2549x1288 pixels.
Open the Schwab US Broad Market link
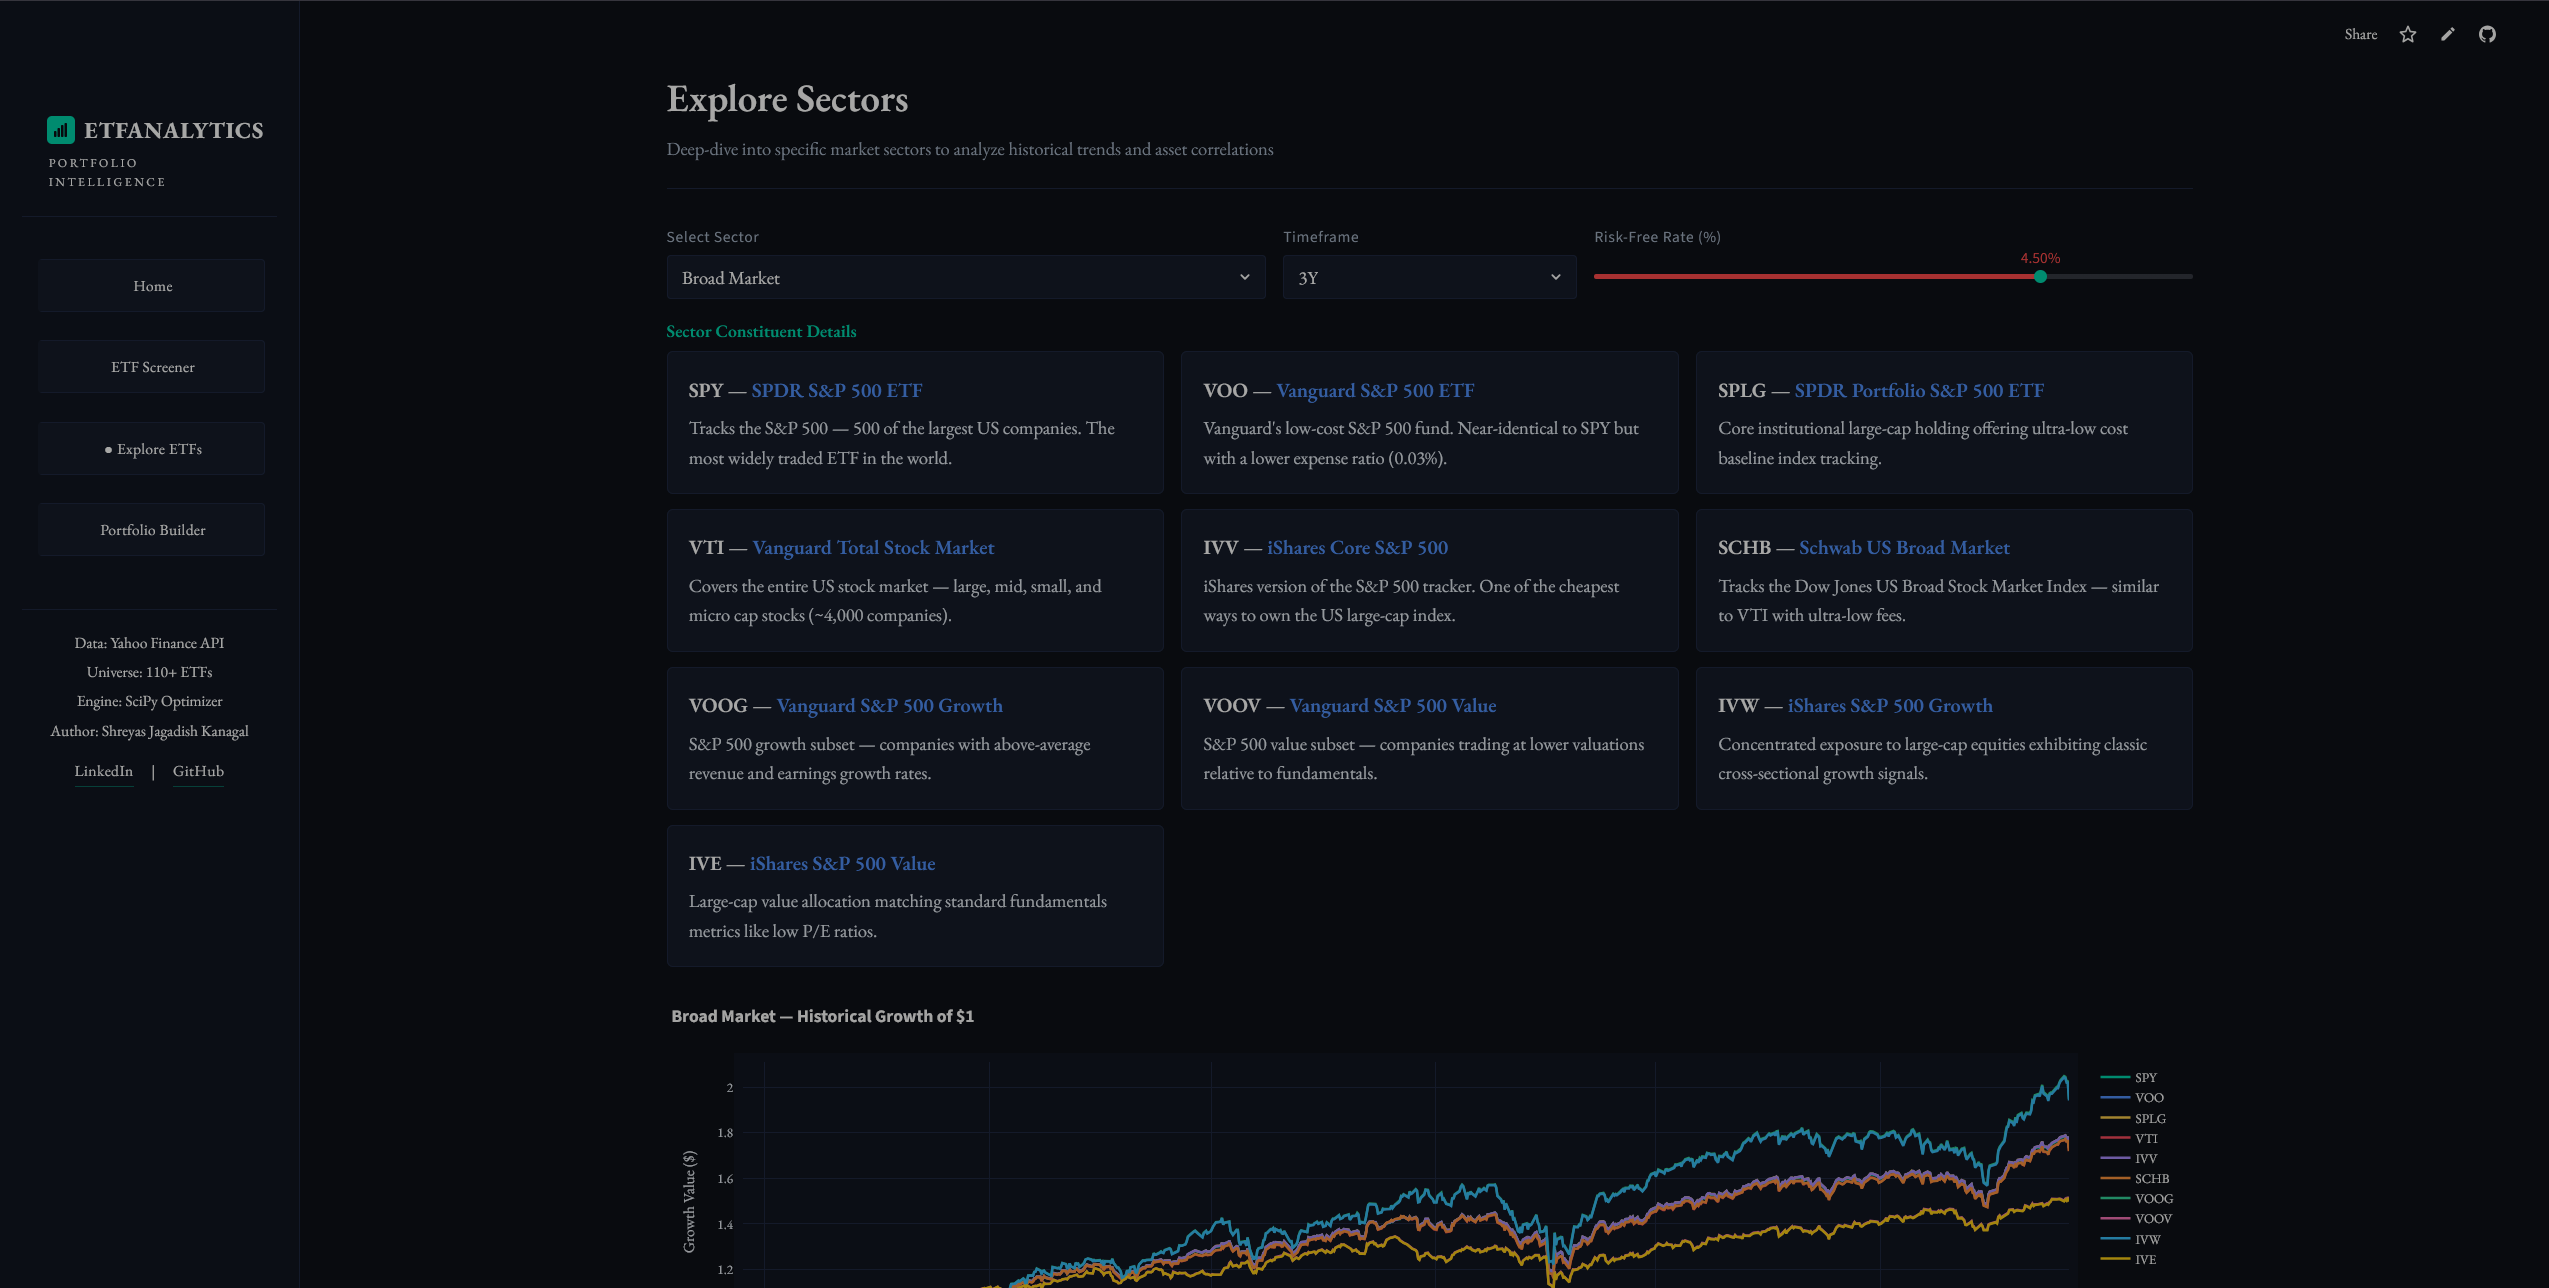click(x=1904, y=548)
